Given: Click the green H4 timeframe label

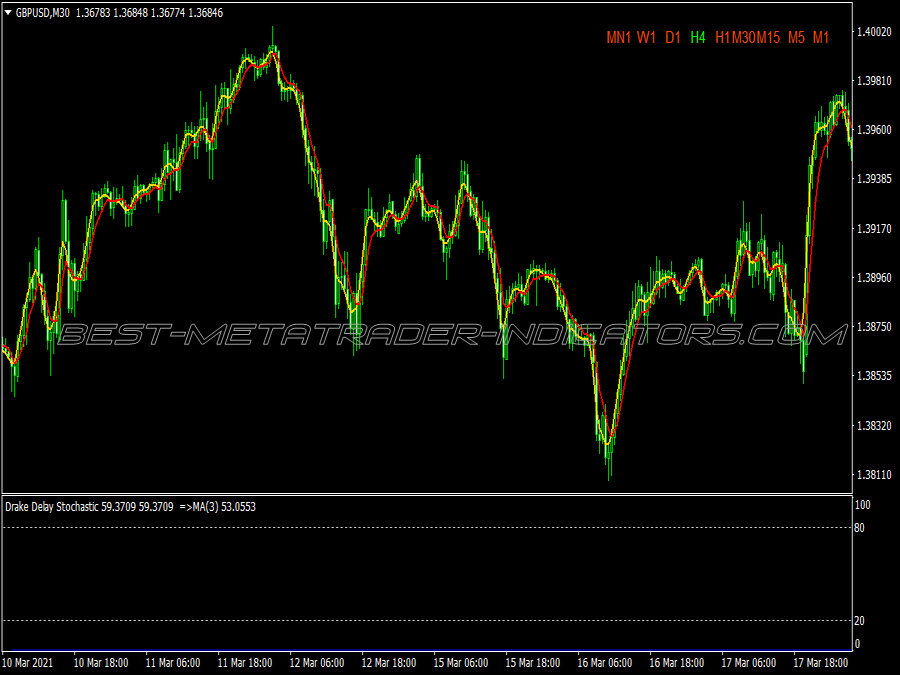Looking at the screenshot, I should coord(698,38).
